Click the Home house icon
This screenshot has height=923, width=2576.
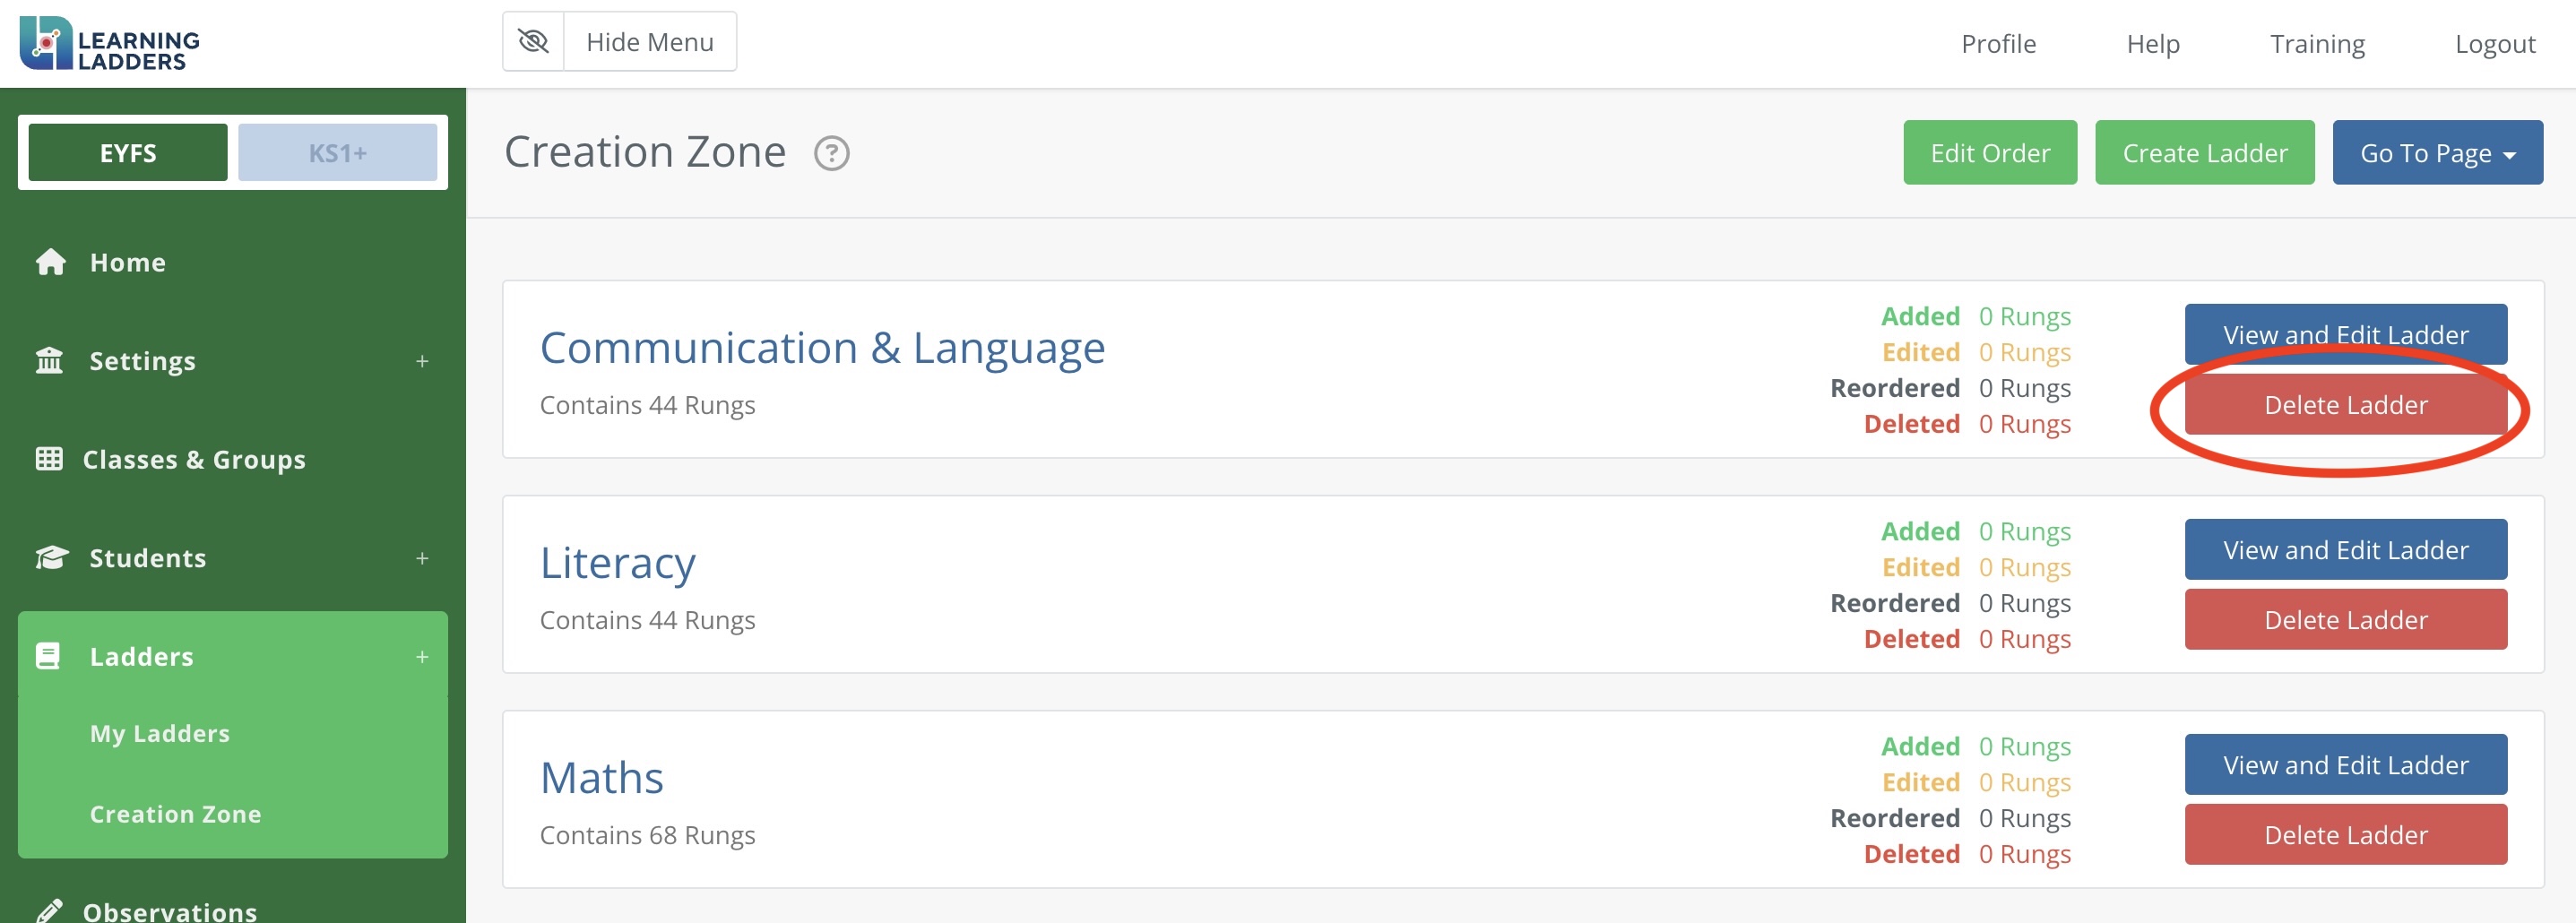51,262
